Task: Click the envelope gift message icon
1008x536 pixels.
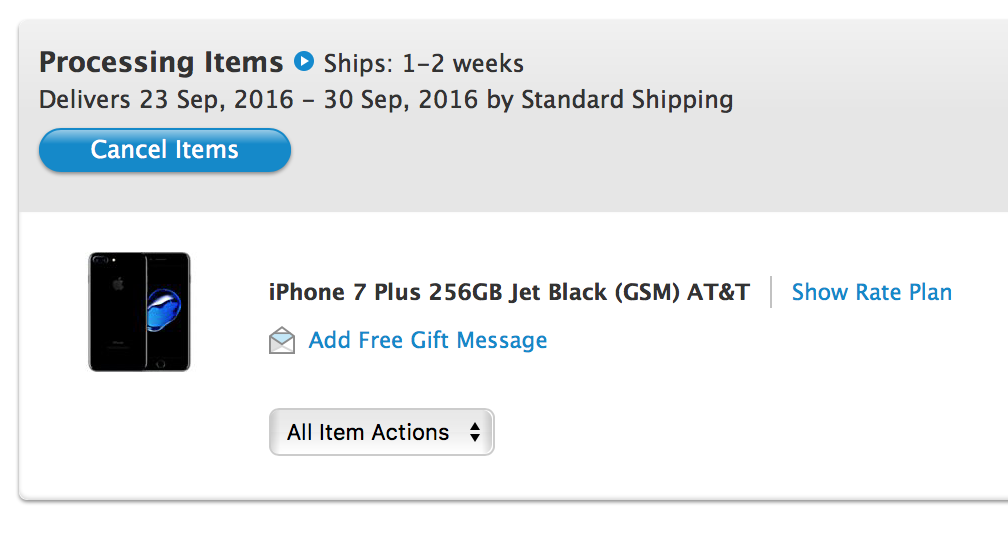Action: pyautogui.click(x=282, y=340)
